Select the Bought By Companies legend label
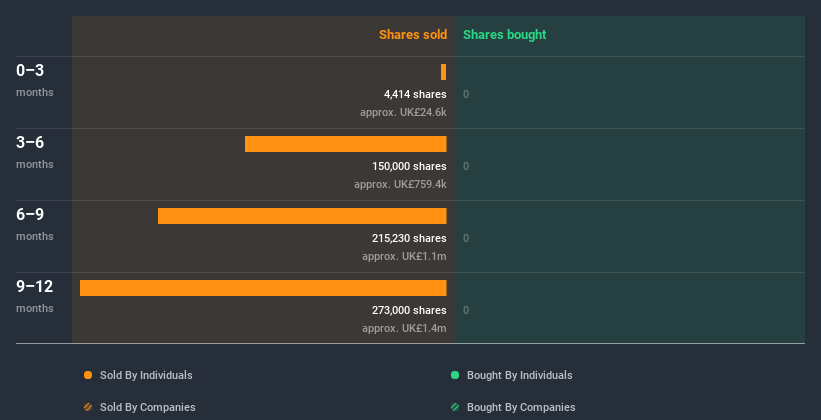Viewport: 821px width, 420px height. pyautogui.click(x=521, y=407)
